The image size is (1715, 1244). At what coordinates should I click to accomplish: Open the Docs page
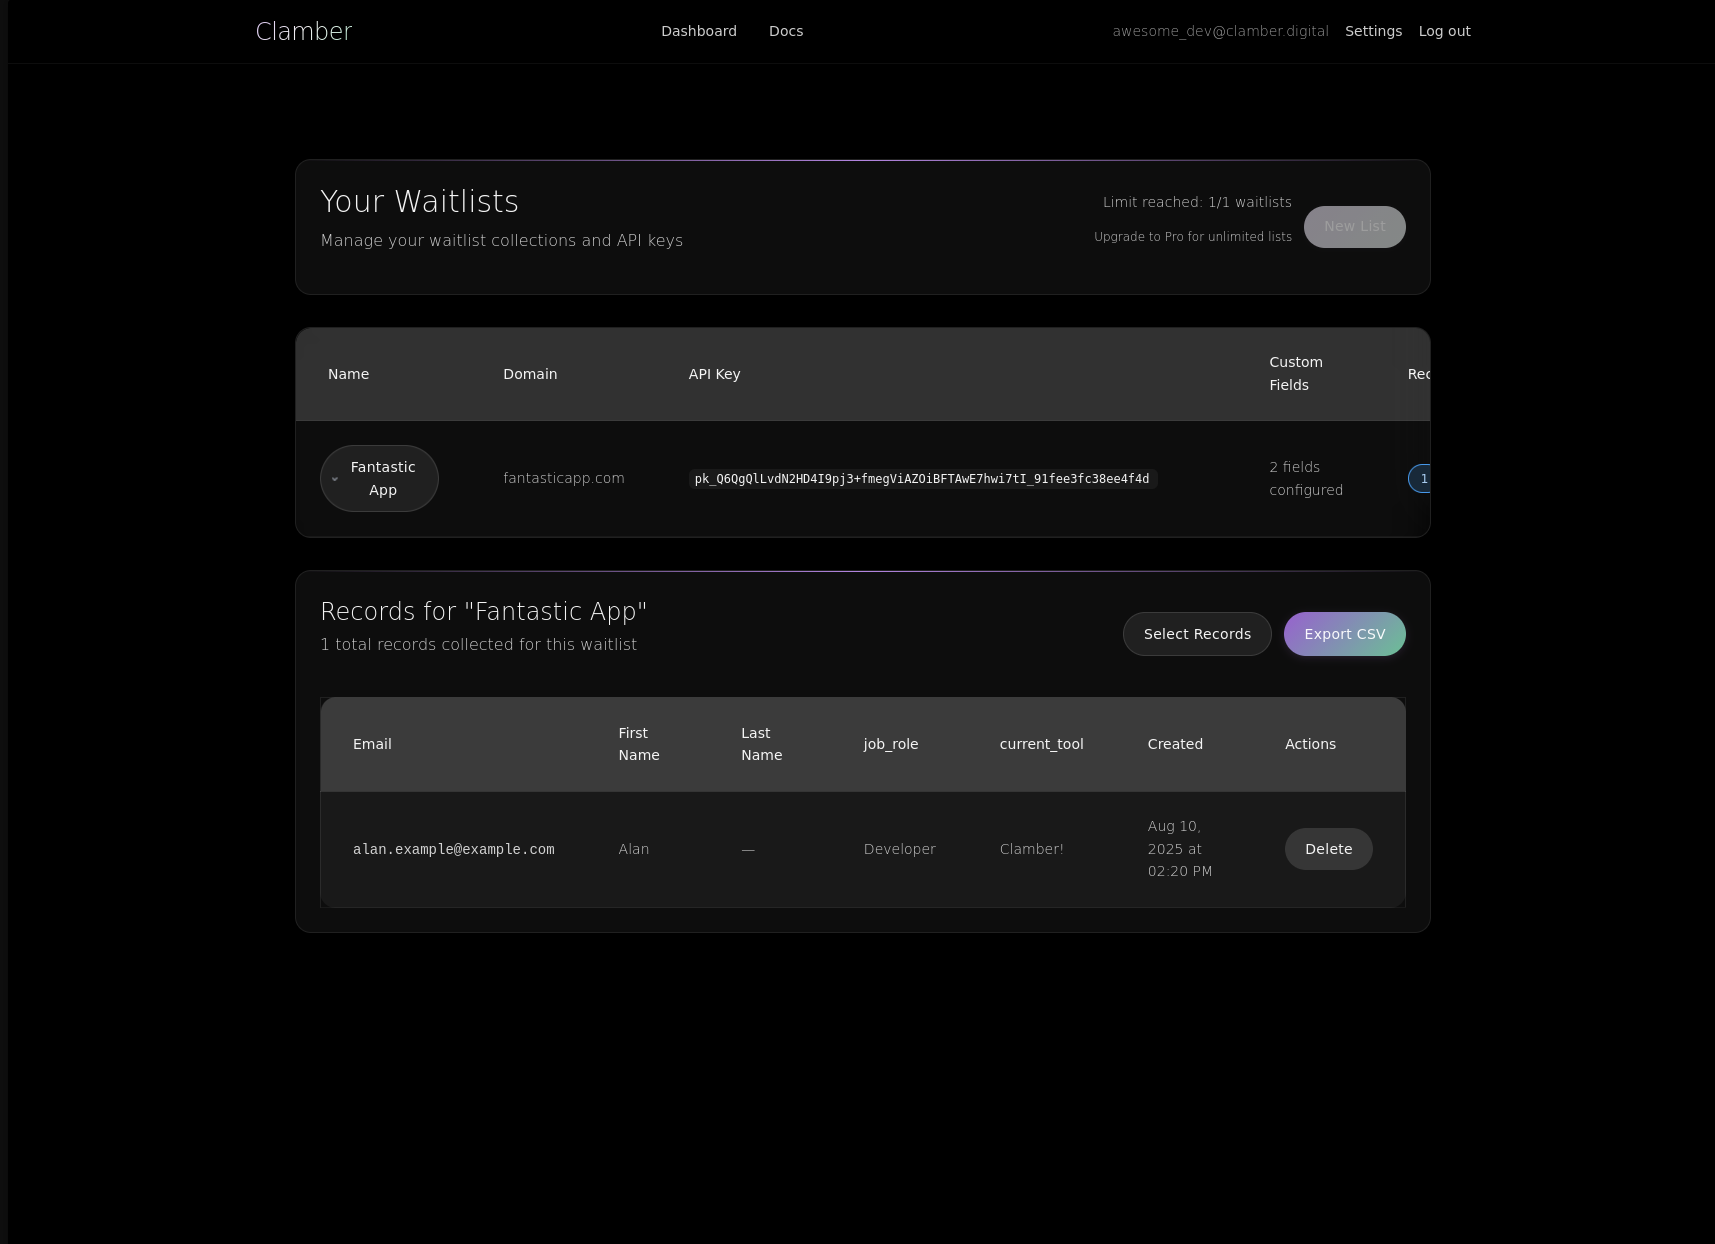[x=785, y=31]
